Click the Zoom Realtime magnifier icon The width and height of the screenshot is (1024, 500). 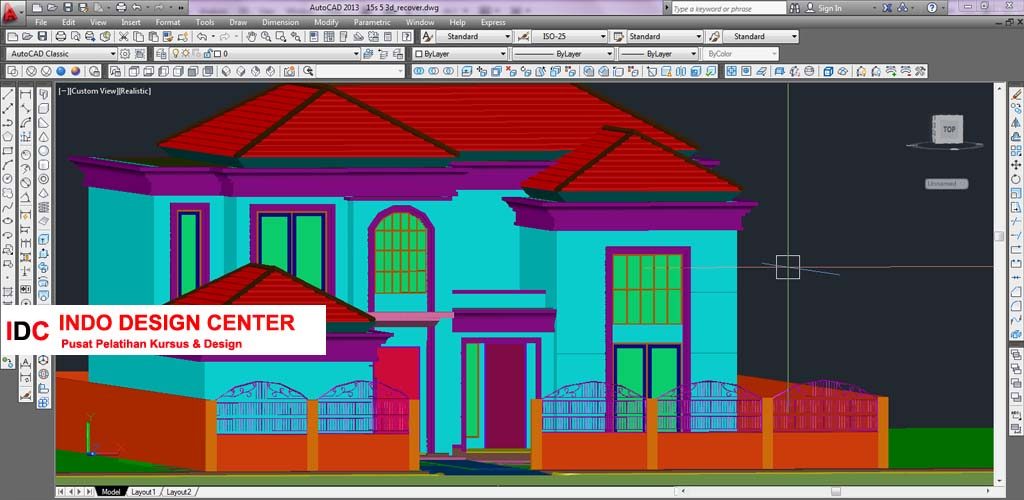pos(266,37)
